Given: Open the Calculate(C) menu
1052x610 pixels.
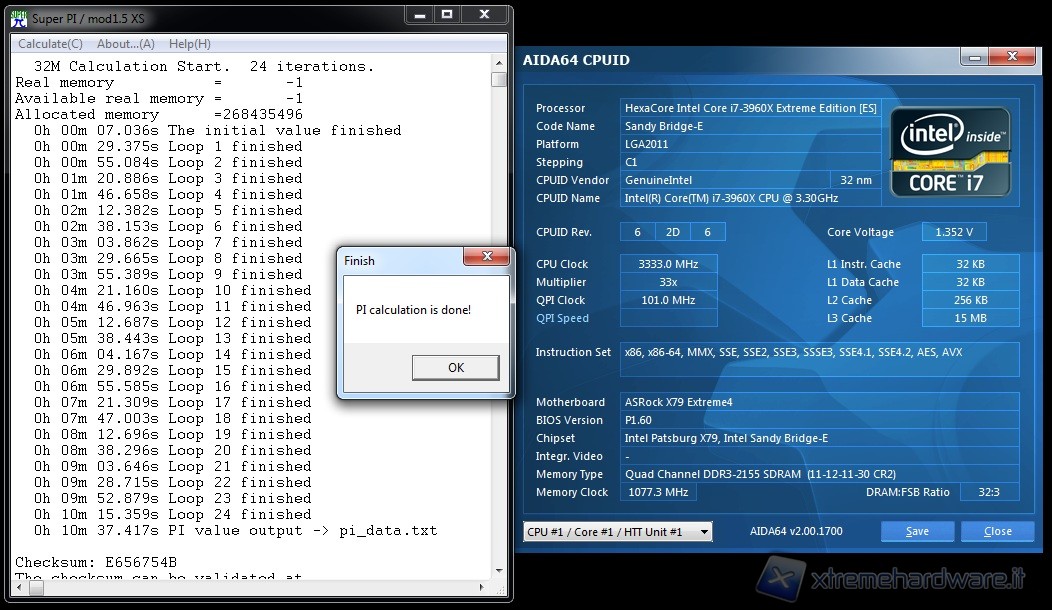Looking at the screenshot, I should click(x=50, y=44).
